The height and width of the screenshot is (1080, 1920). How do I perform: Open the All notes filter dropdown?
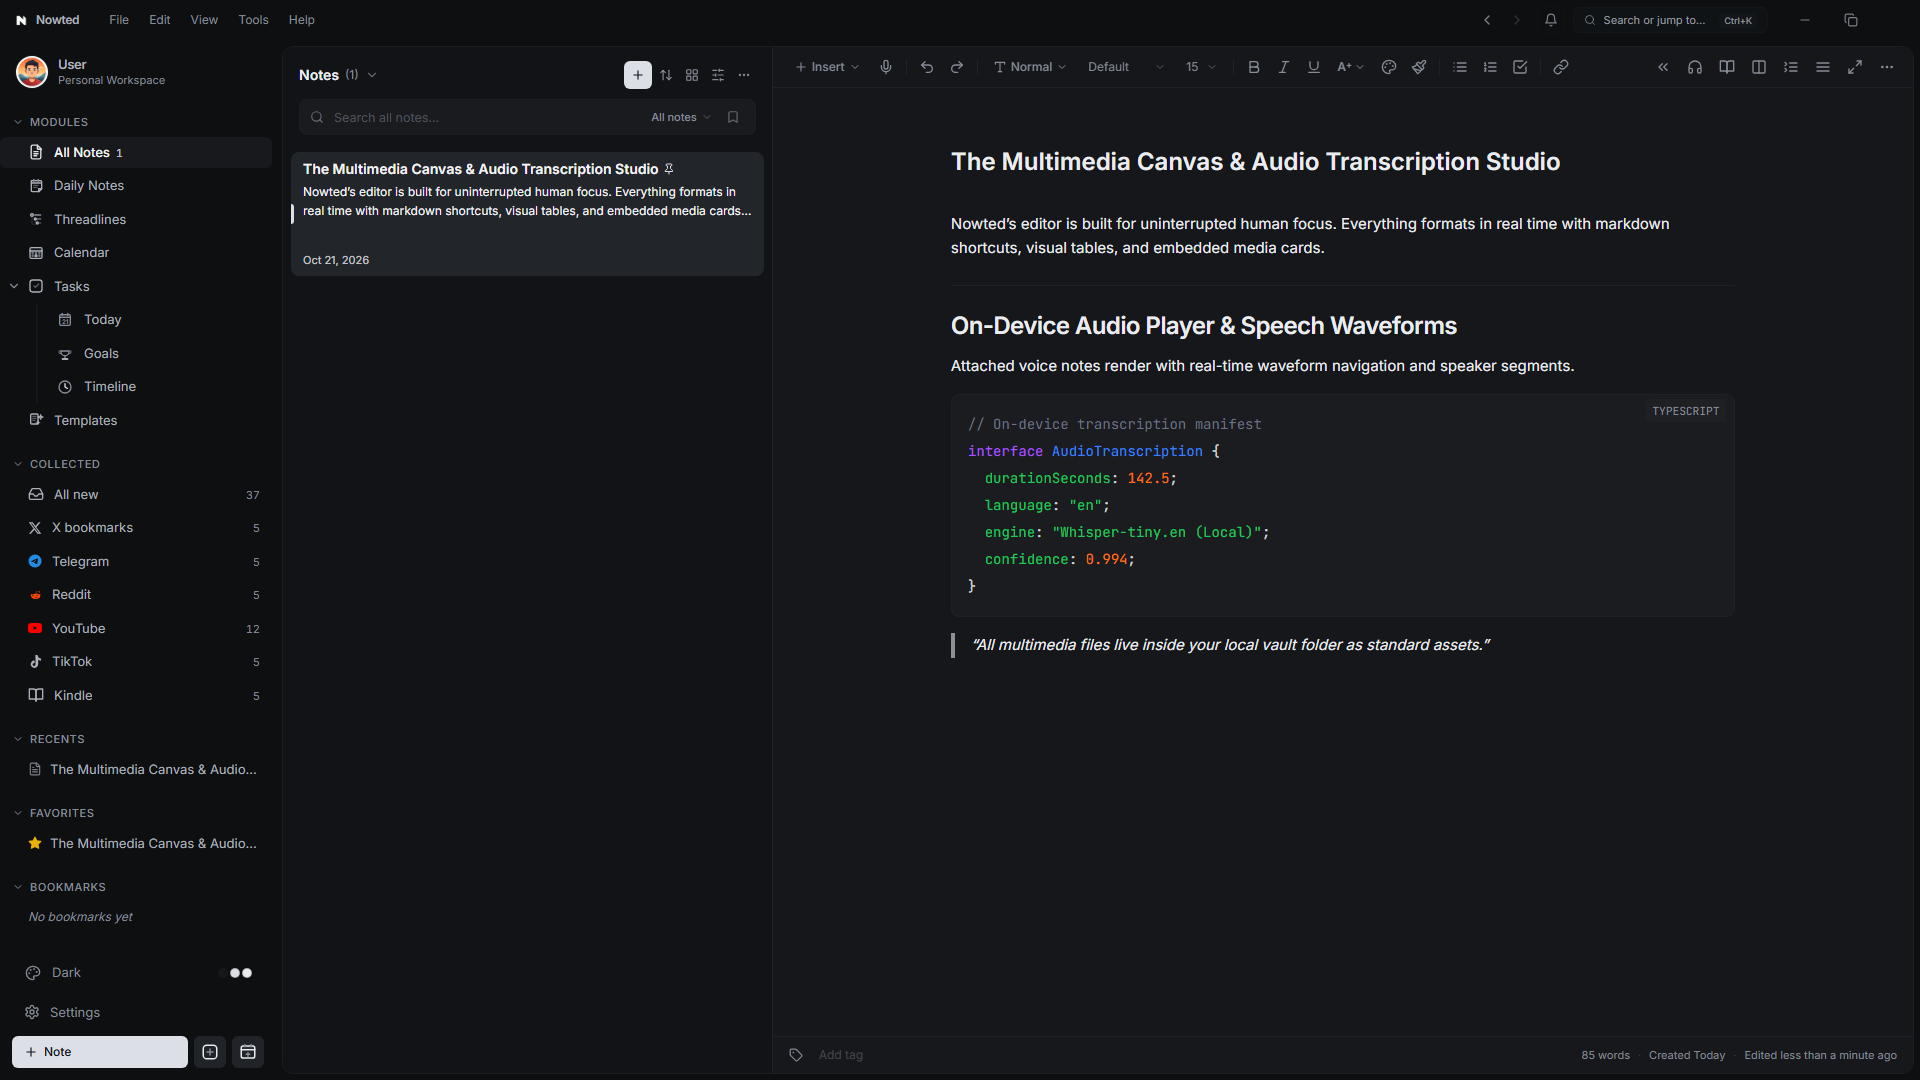[x=681, y=117]
